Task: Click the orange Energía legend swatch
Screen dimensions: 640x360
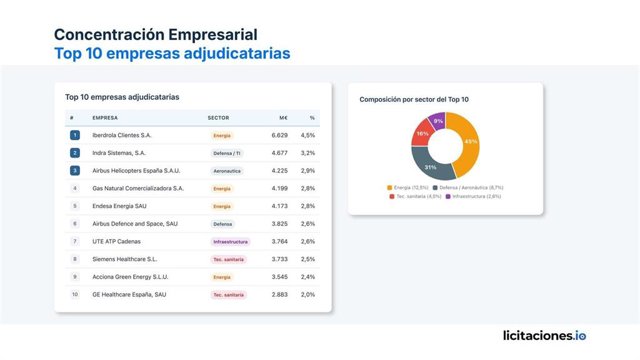Action: click(x=389, y=188)
